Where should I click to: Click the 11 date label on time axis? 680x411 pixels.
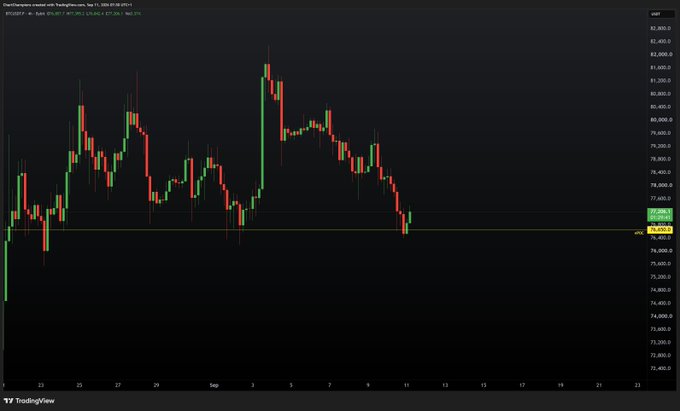[406, 385]
